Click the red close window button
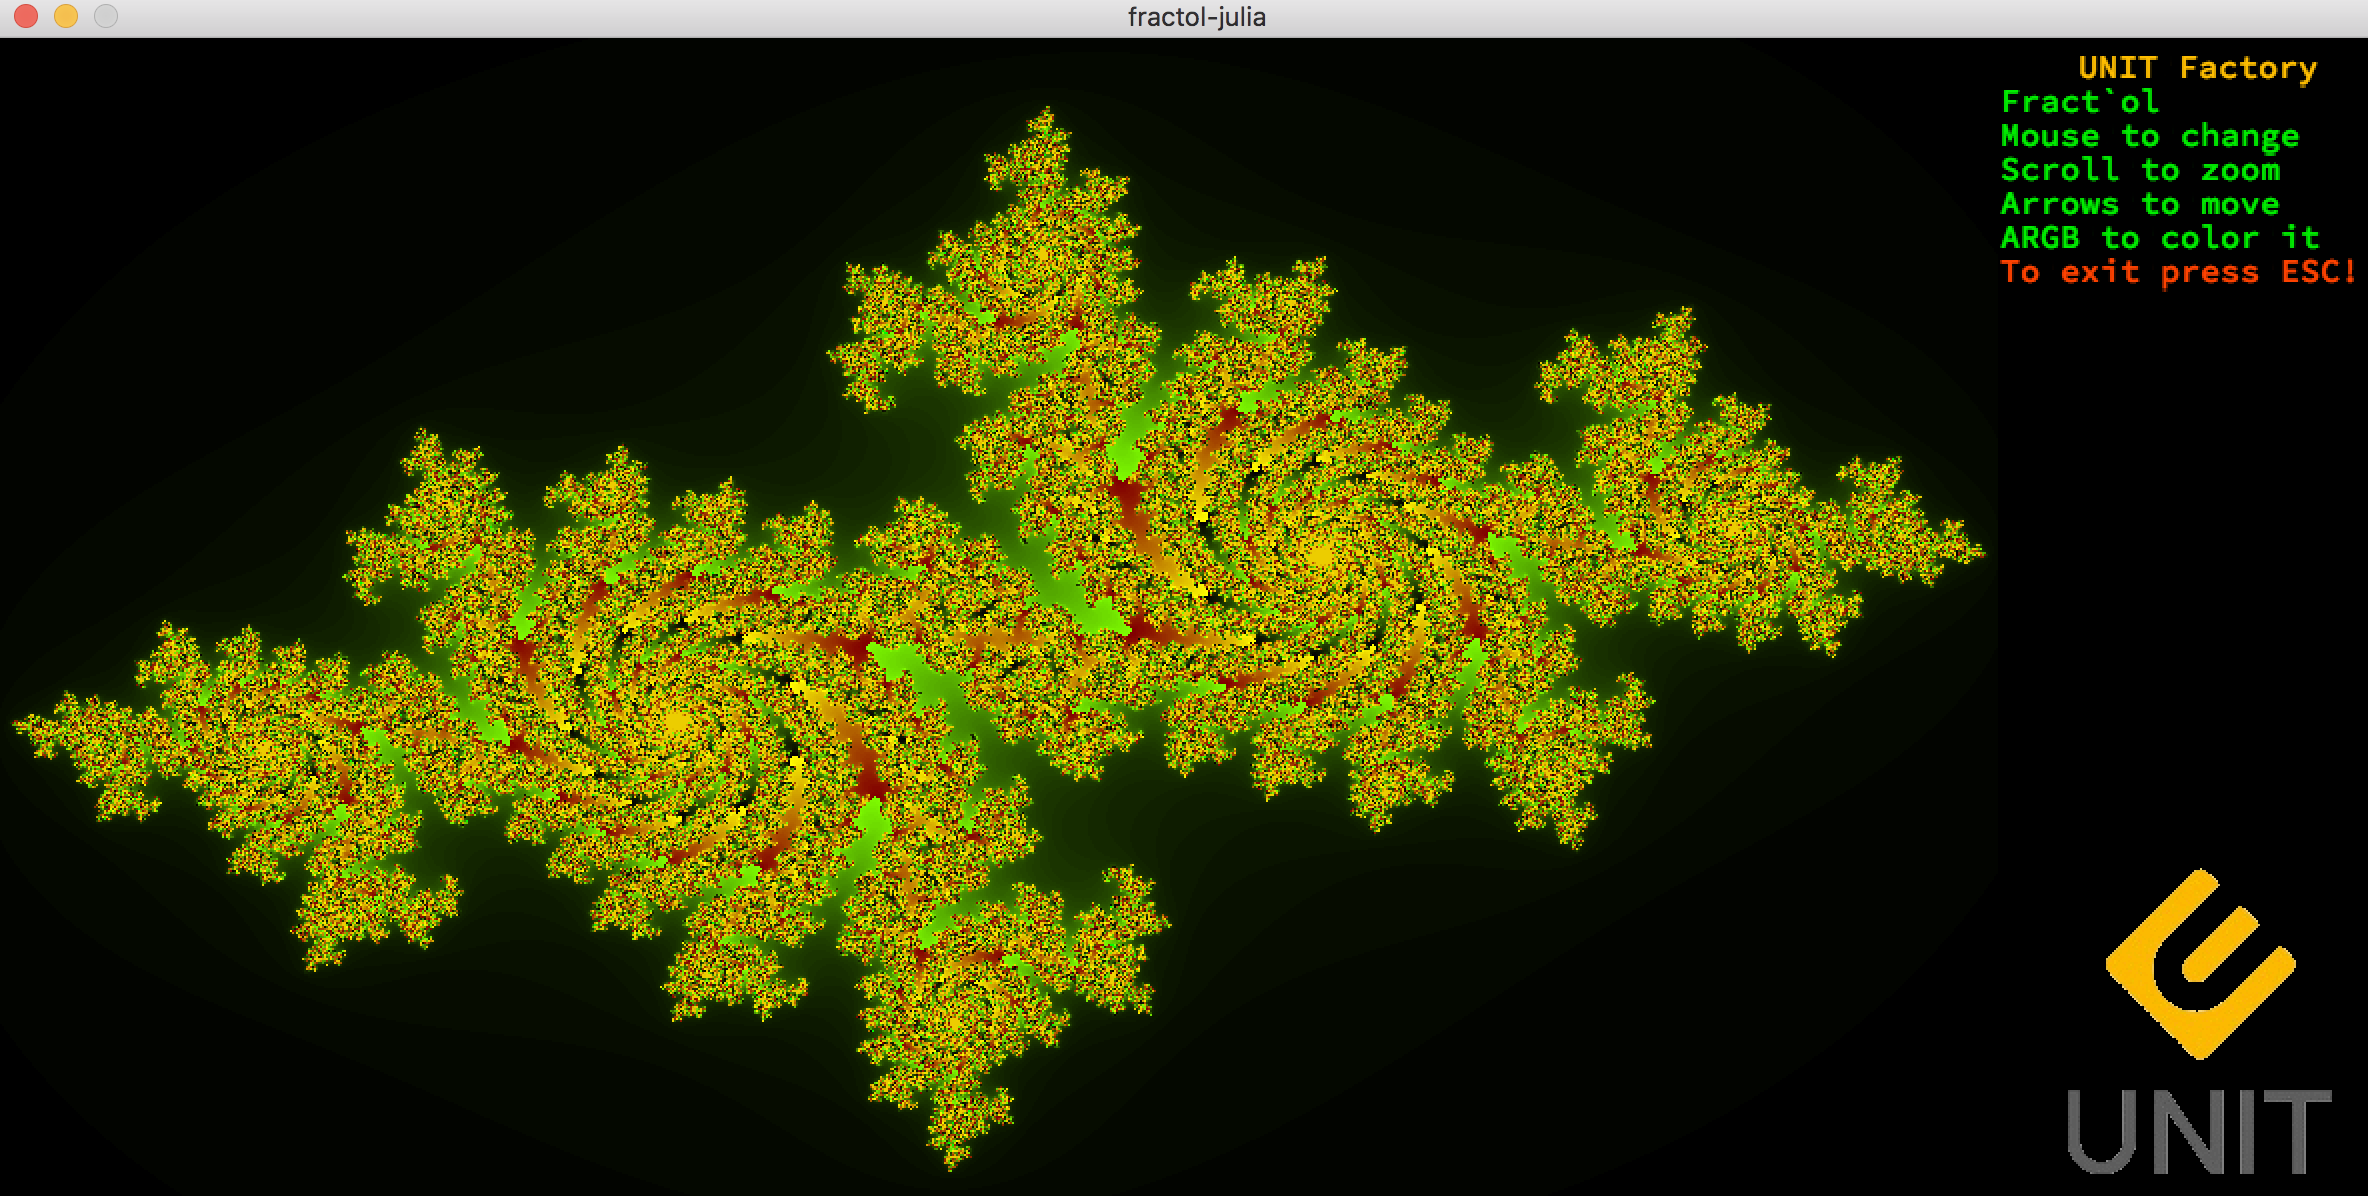2368x1196 pixels. click(x=26, y=17)
